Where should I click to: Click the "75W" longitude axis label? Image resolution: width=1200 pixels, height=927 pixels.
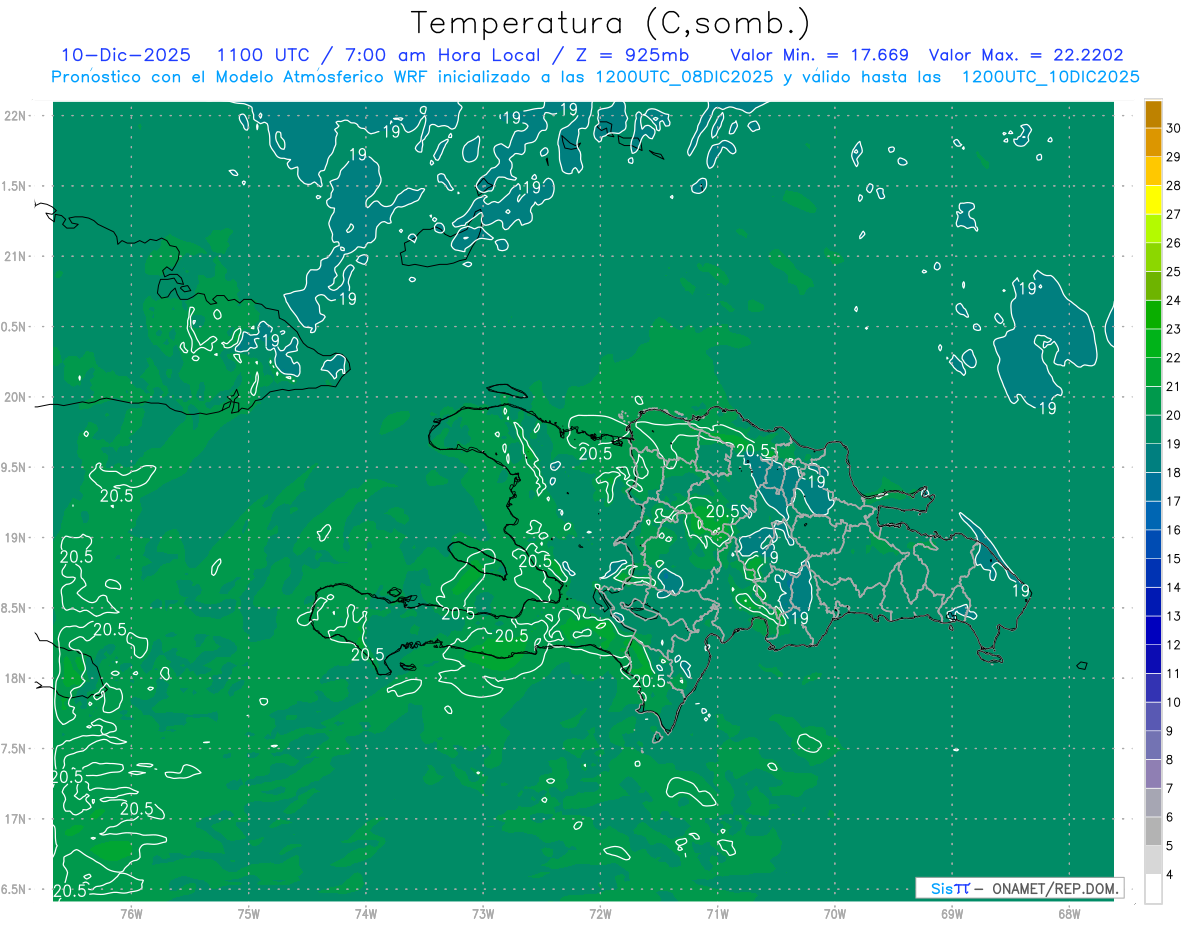248,914
